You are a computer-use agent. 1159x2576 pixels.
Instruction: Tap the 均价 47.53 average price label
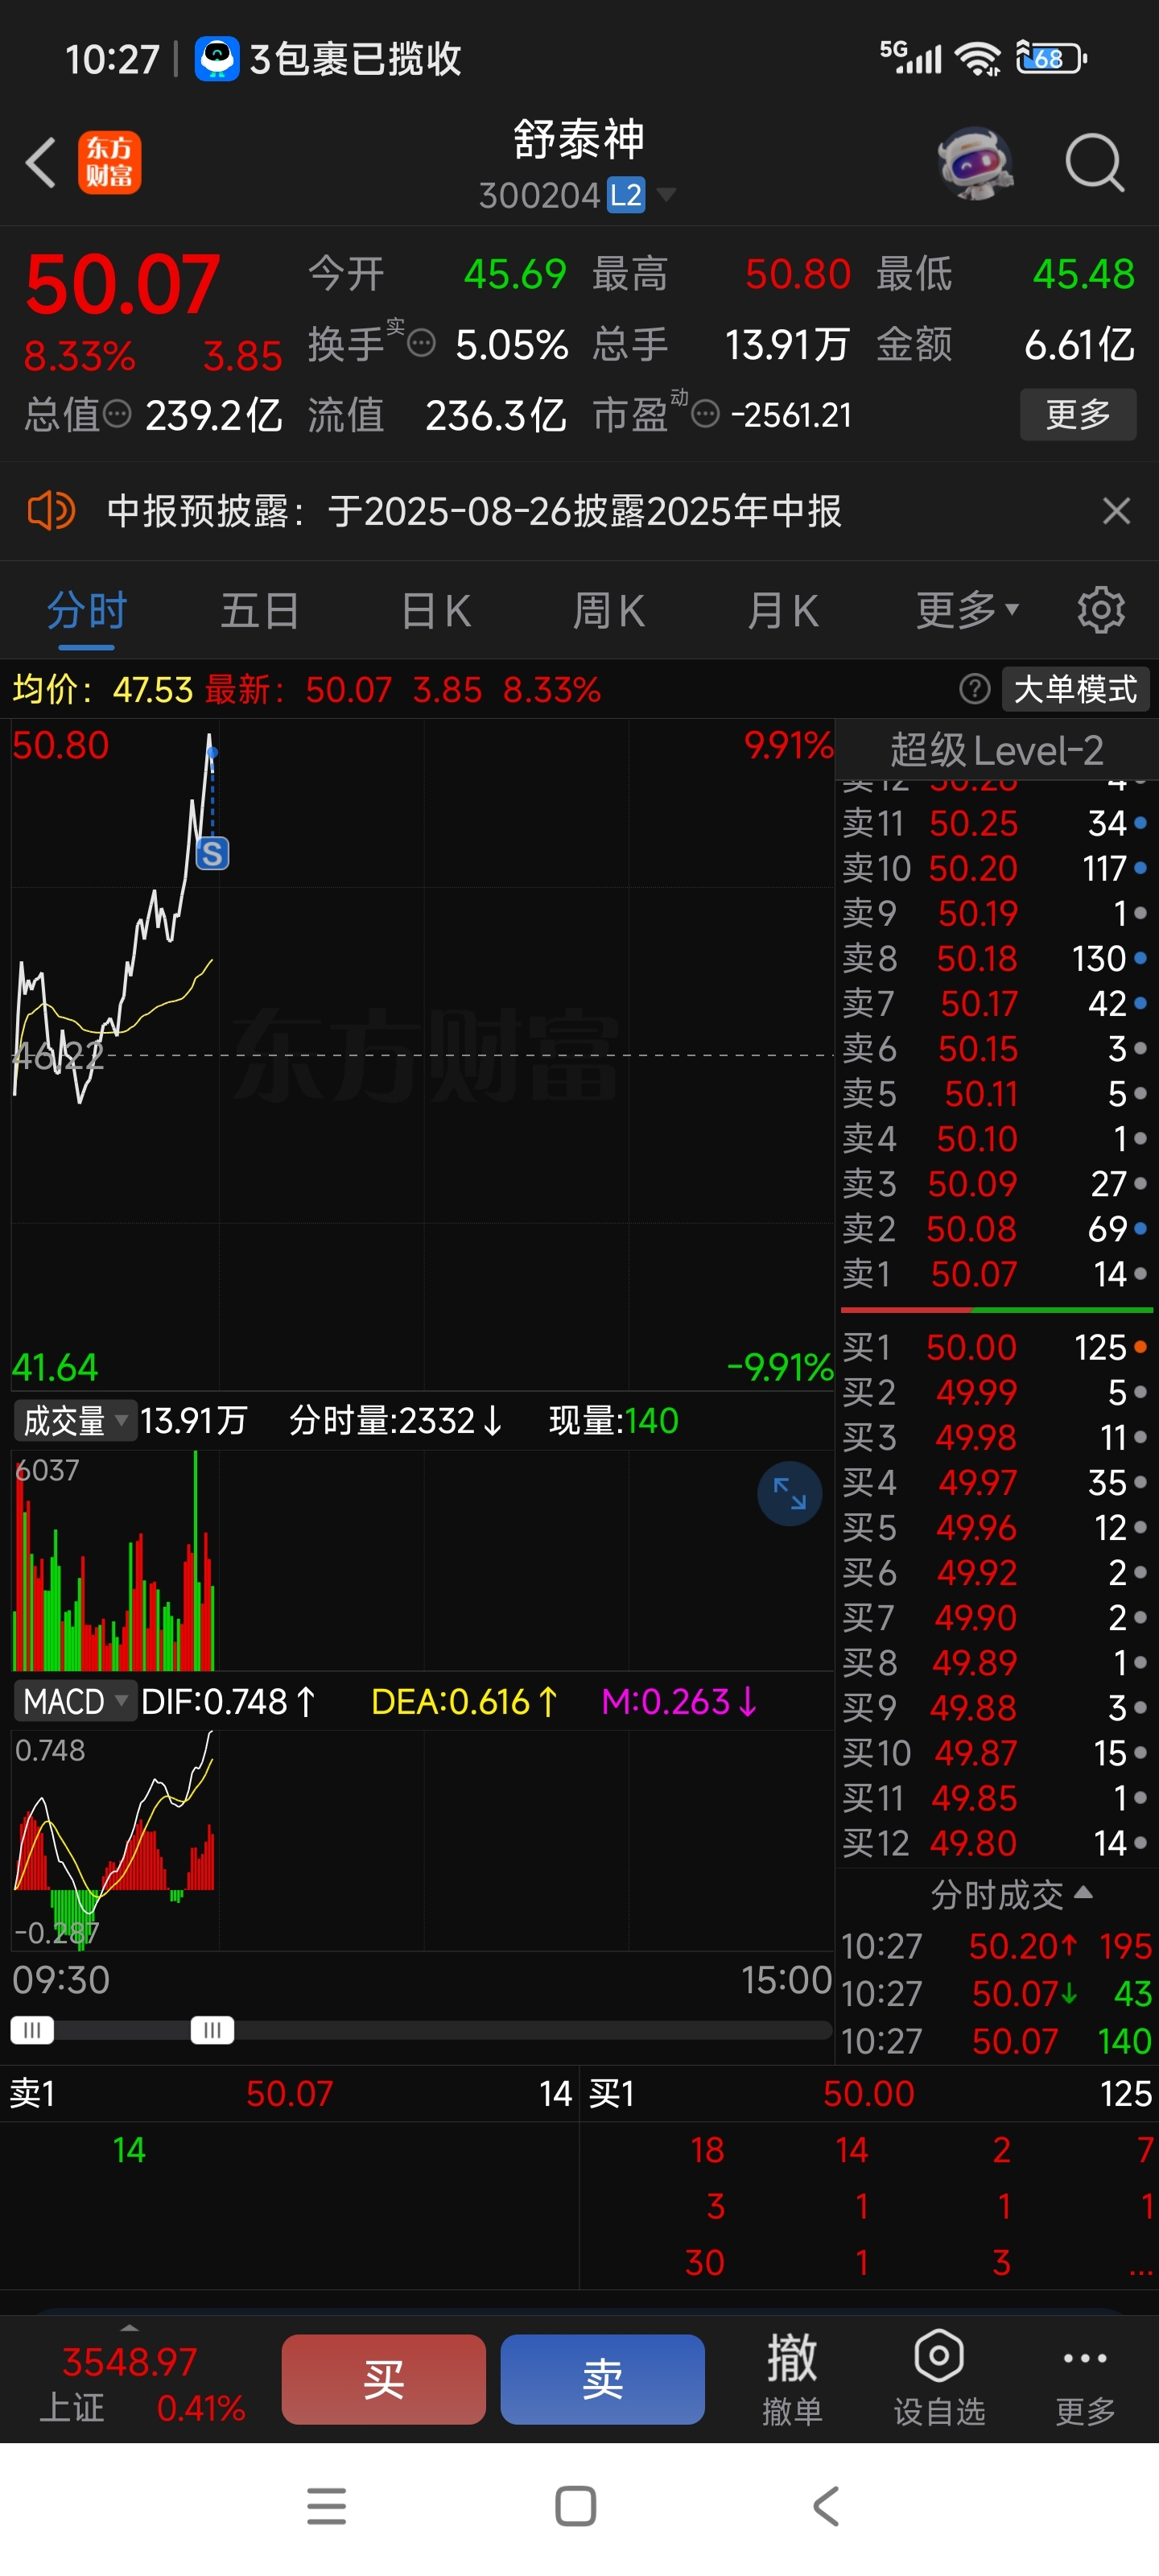tap(102, 689)
